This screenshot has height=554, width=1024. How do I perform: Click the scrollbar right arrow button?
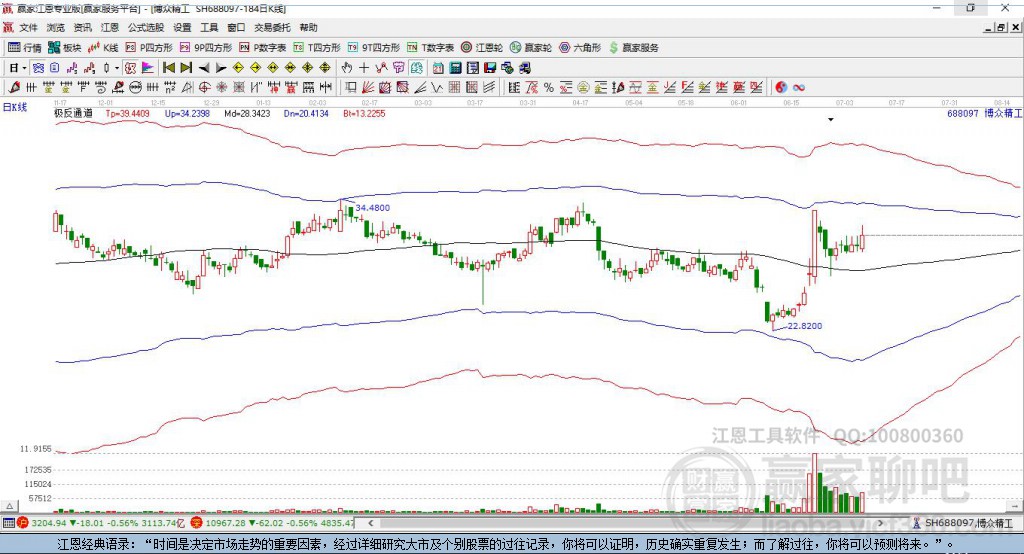click(880, 523)
